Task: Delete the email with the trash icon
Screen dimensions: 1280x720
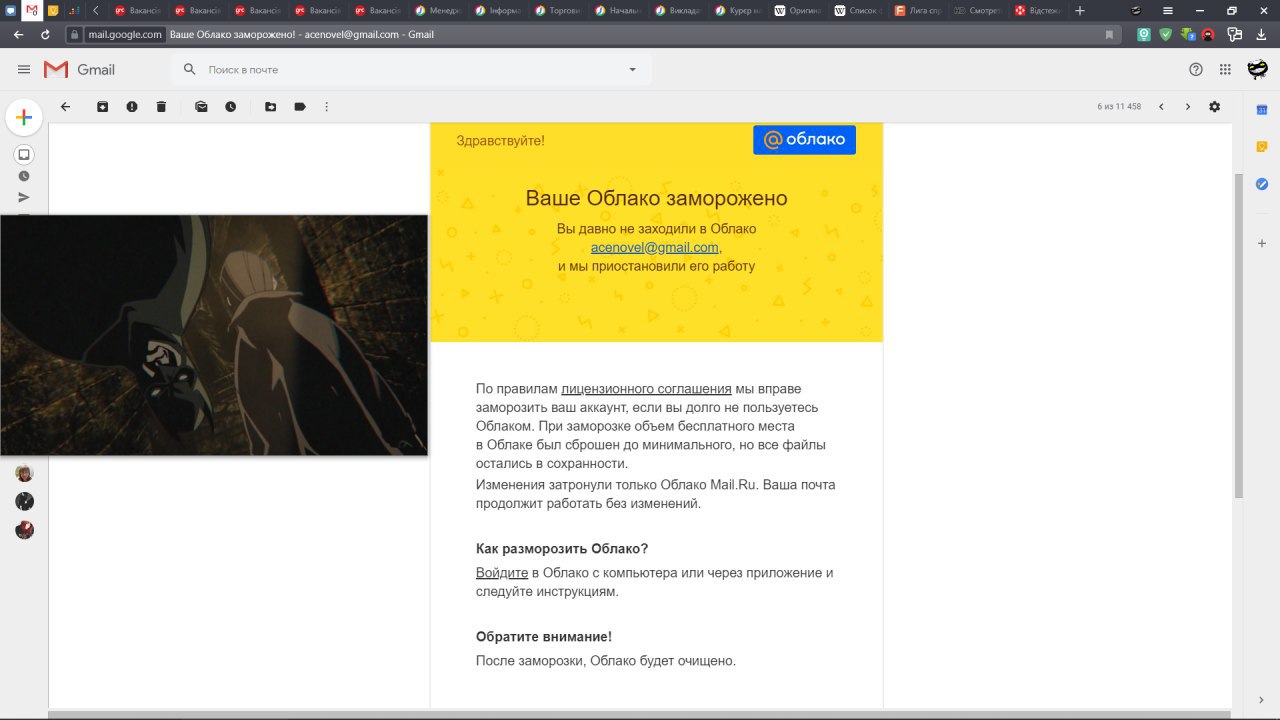Action: tap(161, 106)
